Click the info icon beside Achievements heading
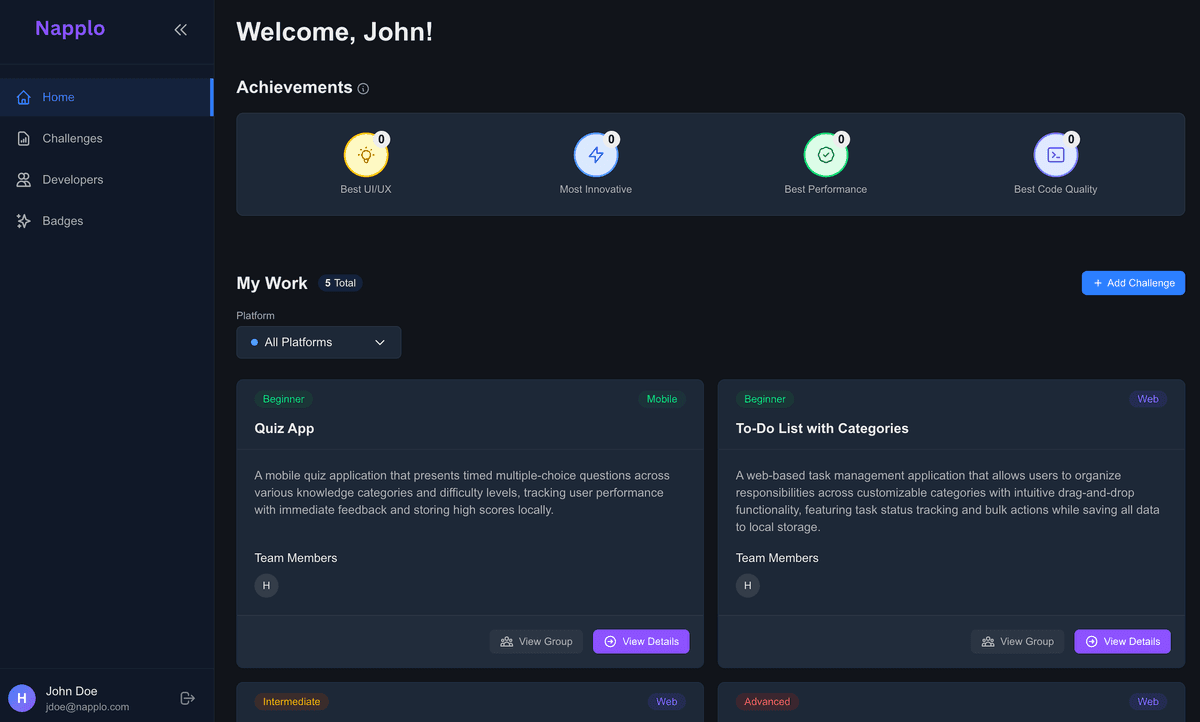Viewport: 1200px width, 722px height. [362, 88]
